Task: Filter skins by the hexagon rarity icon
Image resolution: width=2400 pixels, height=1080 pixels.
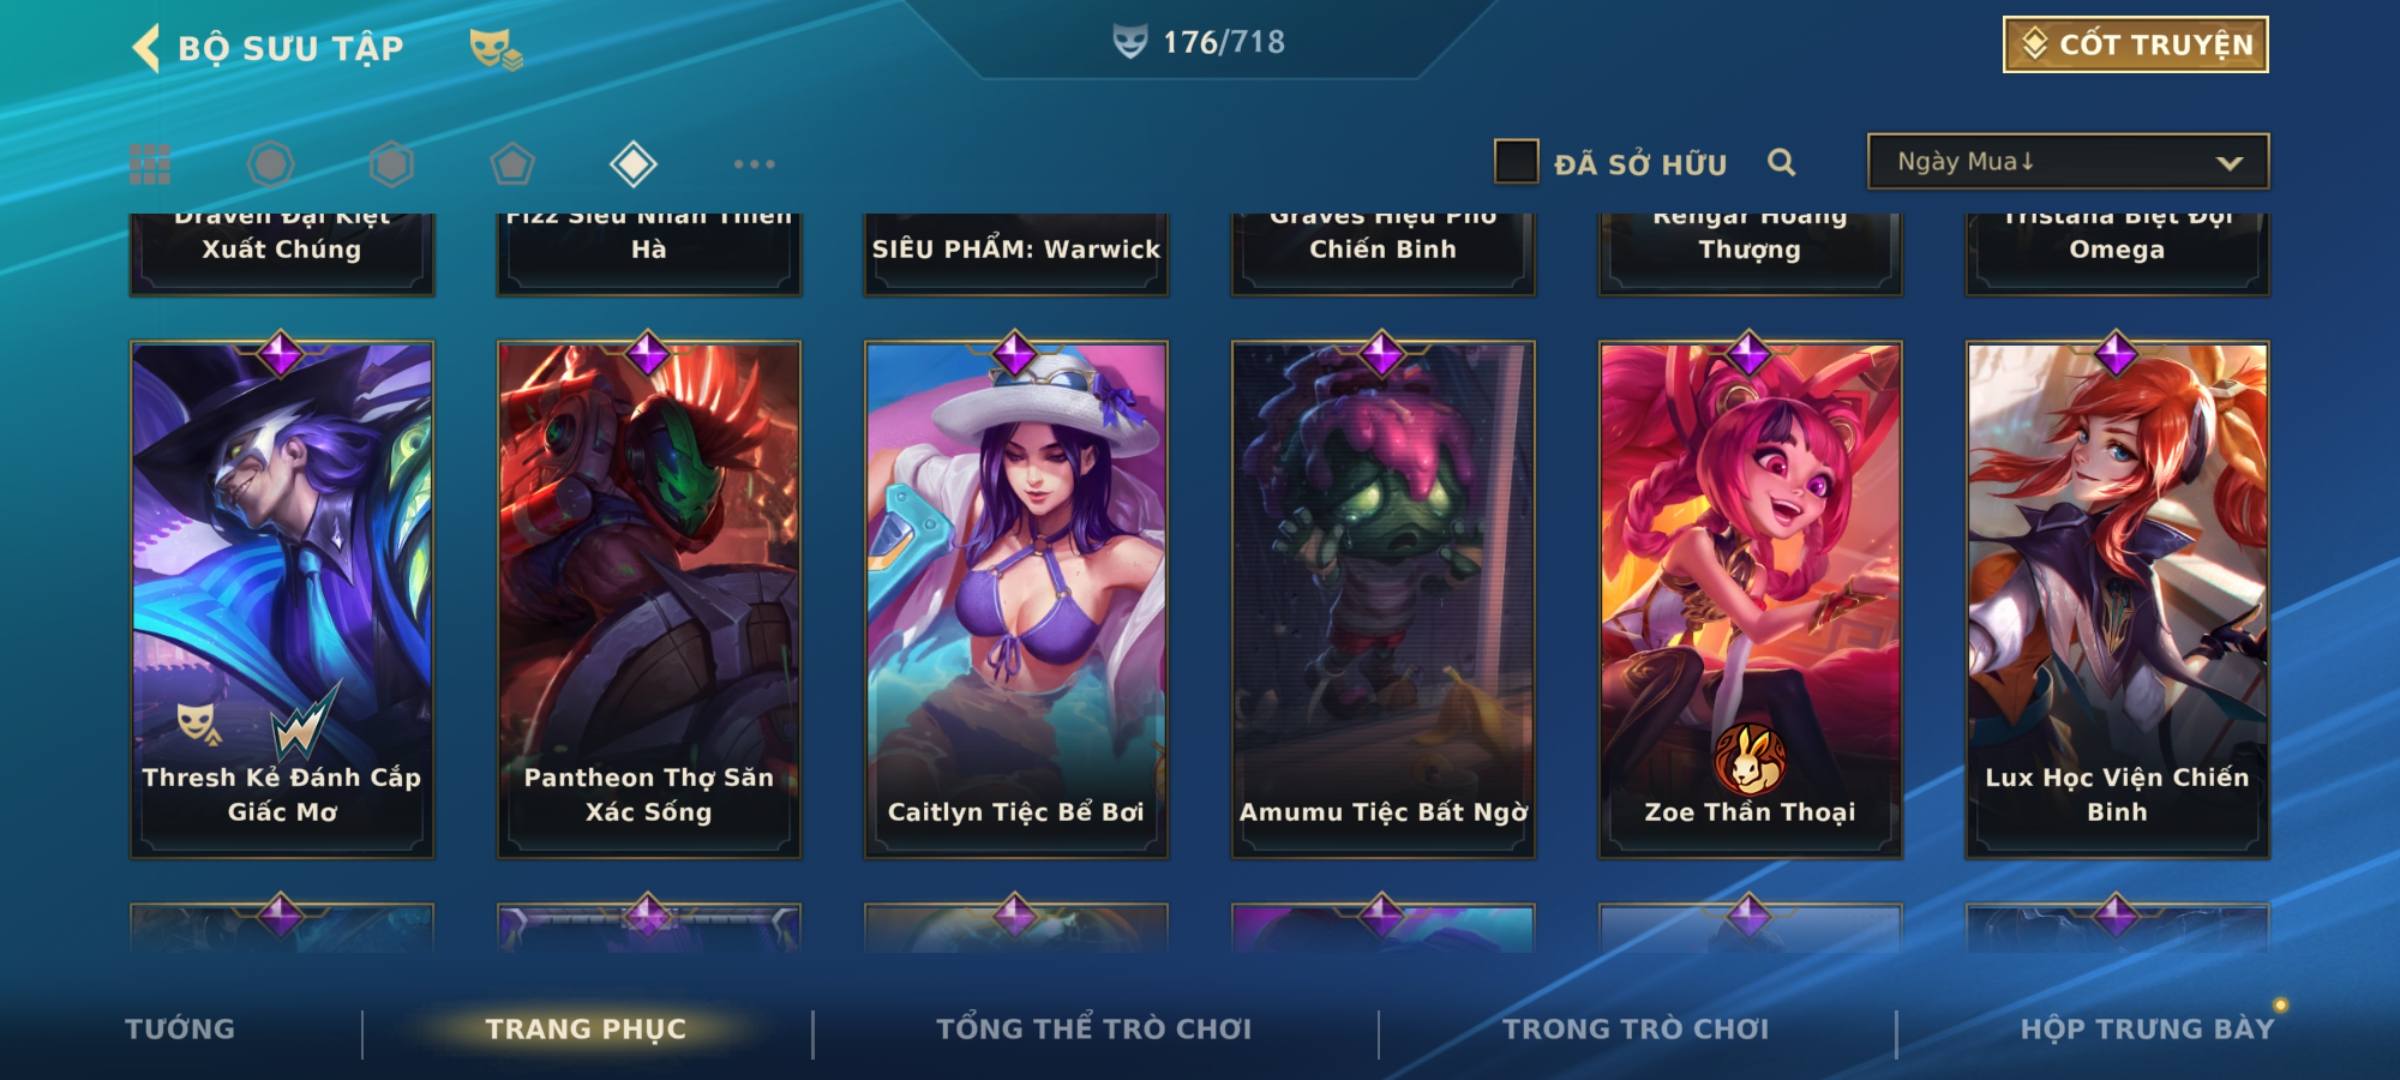Action: point(391,164)
